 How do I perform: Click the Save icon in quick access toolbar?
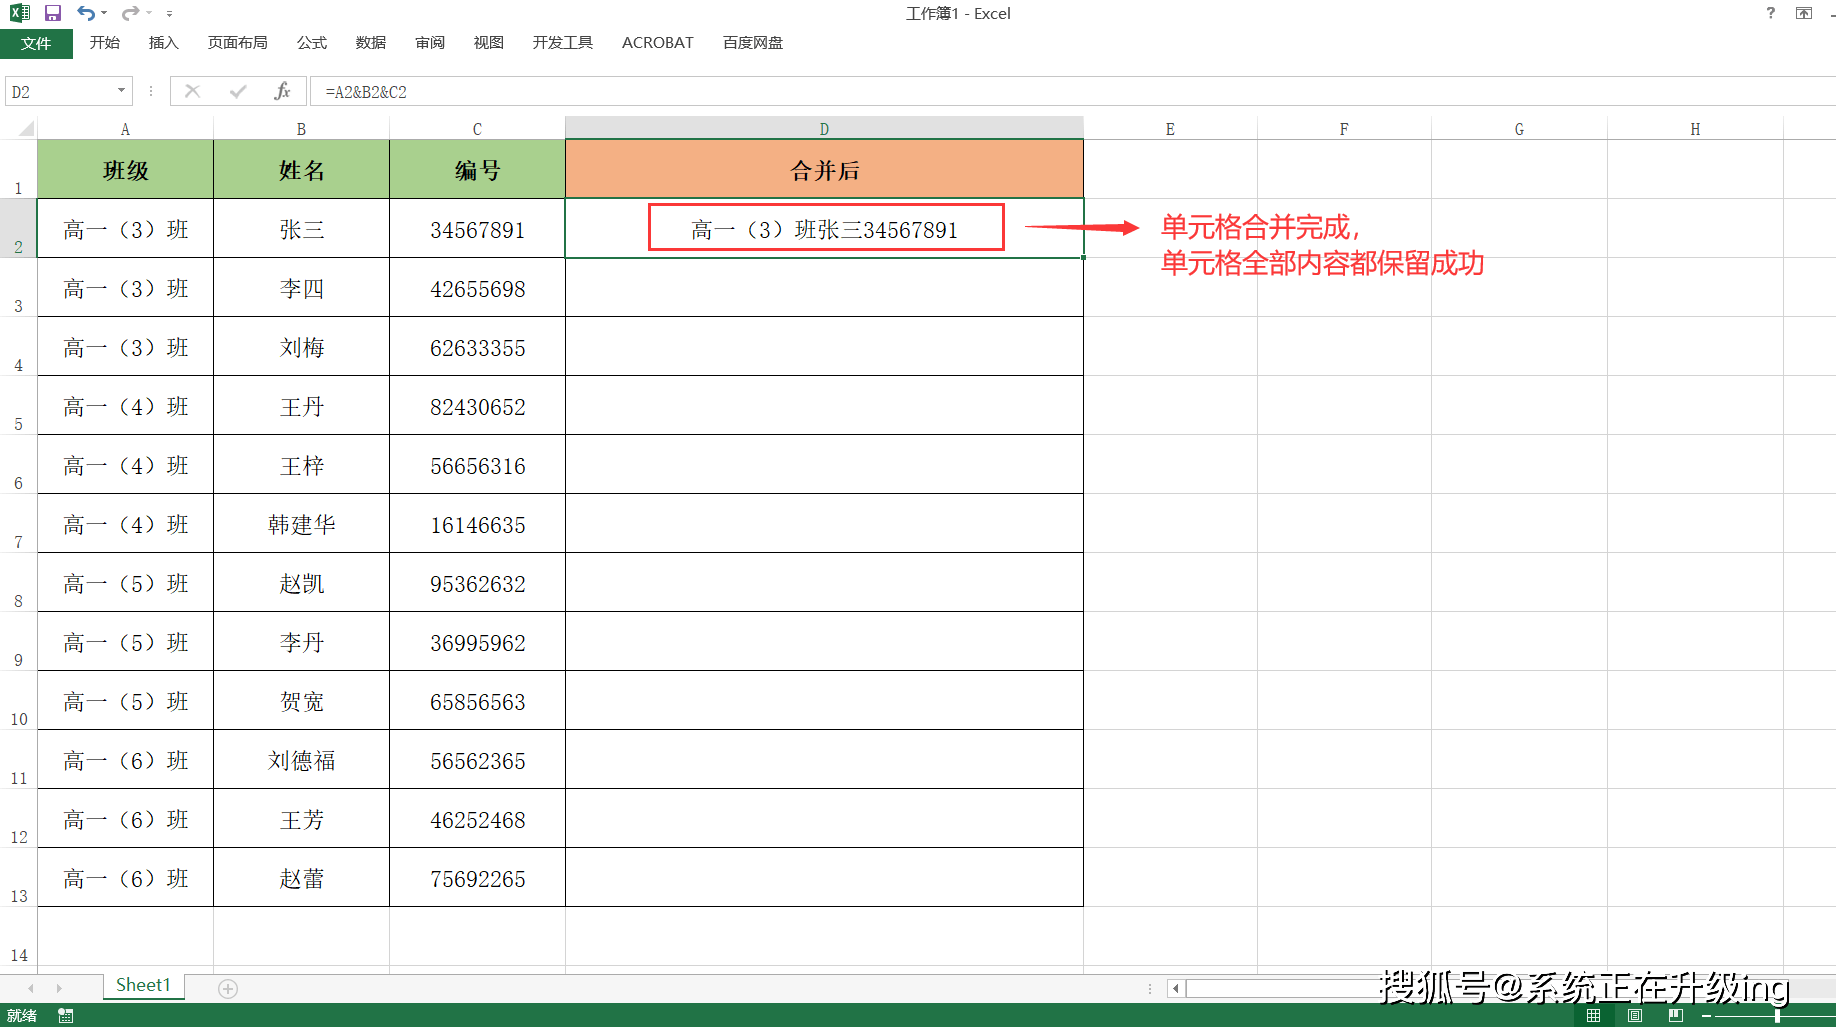point(53,13)
